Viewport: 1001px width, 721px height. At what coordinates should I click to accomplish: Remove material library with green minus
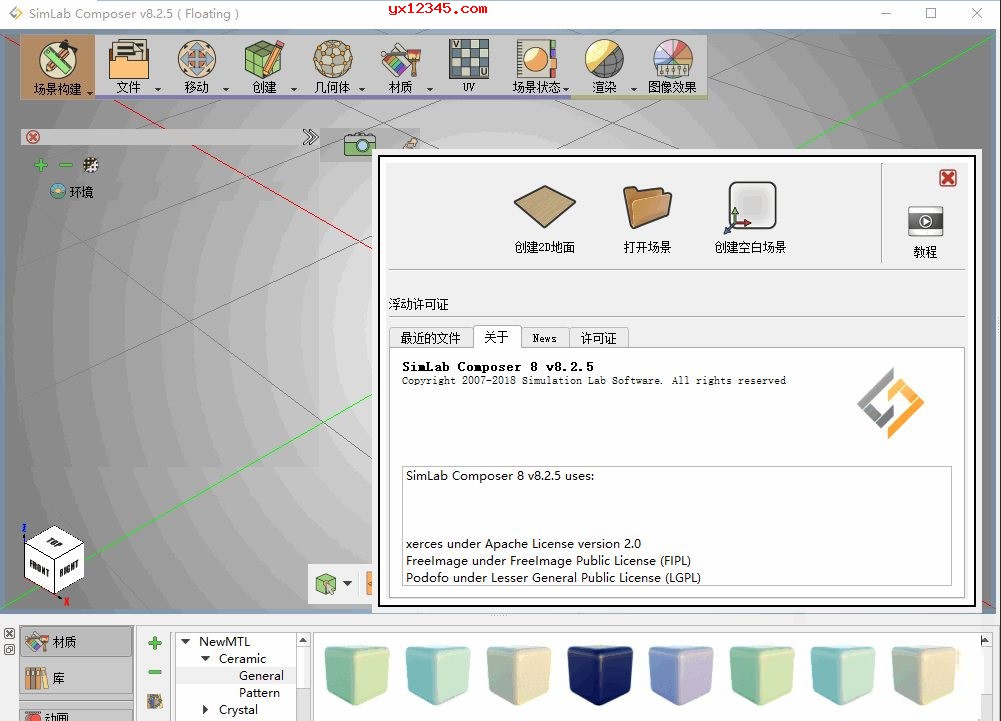point(155,672)
